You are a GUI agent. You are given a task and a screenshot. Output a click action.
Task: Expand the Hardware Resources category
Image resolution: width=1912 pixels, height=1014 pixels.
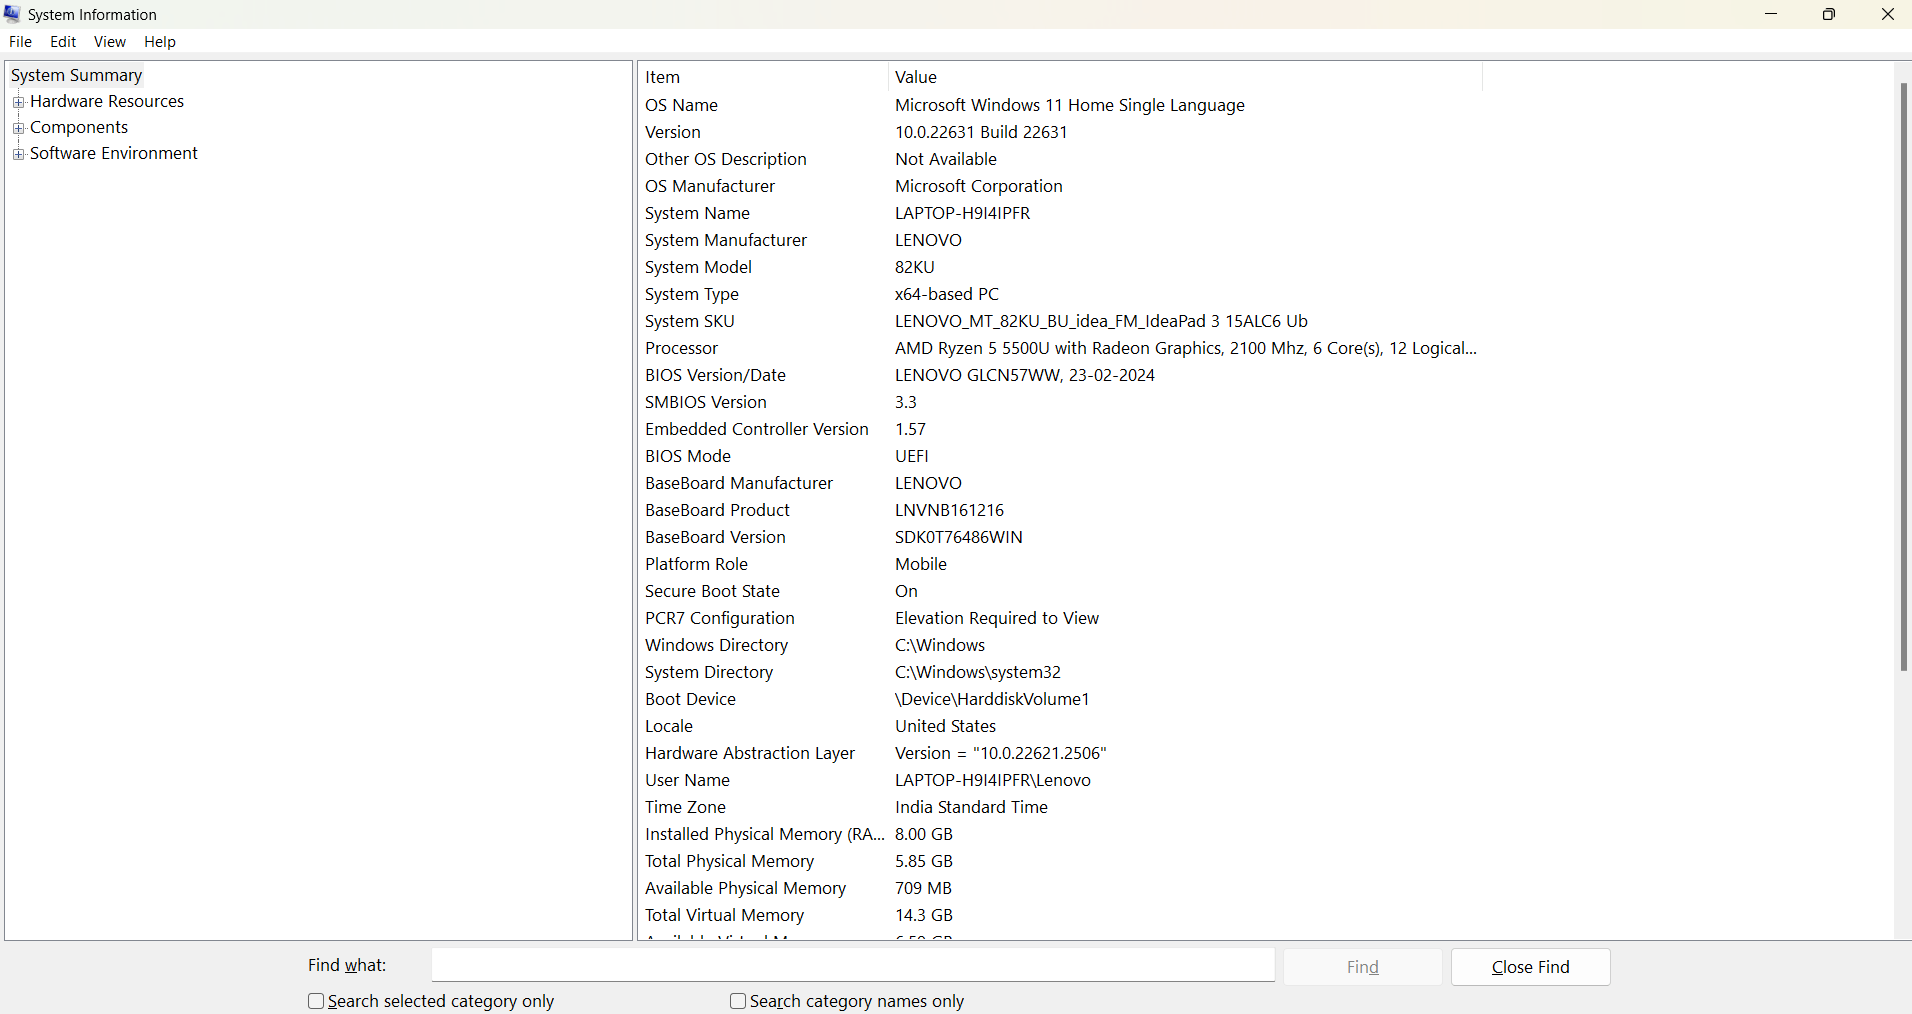19,101
